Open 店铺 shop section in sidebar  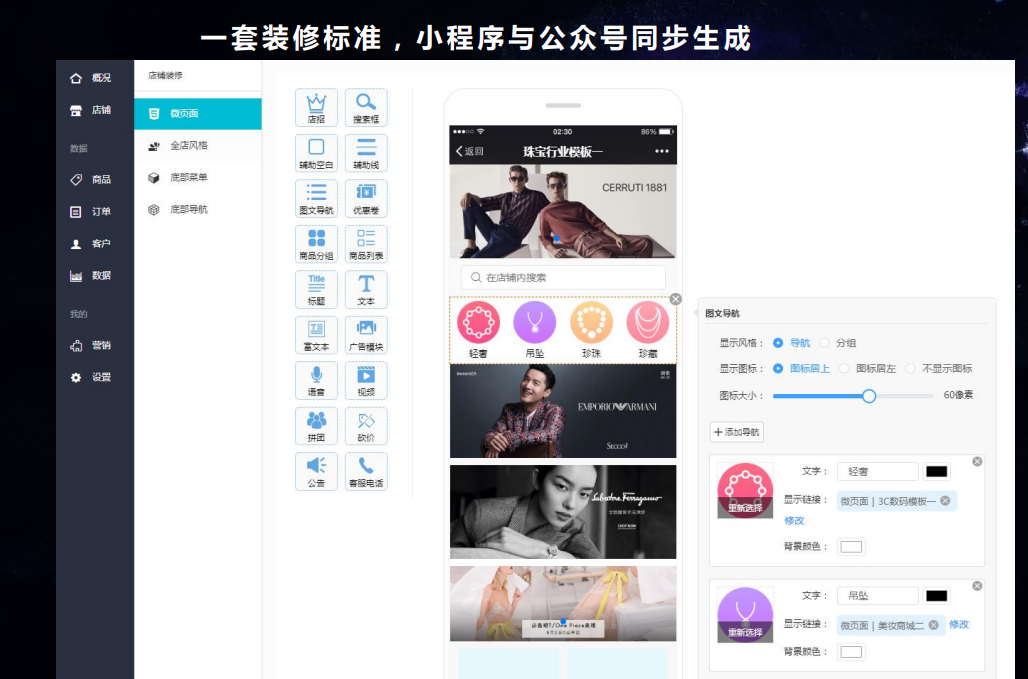(x=90, y=110)
